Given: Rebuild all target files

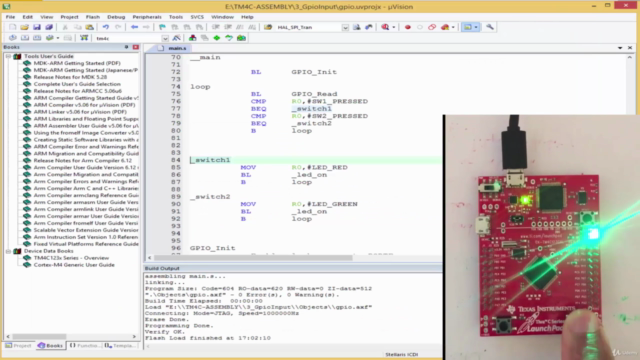Looking at the screenshot, I should point(37,38).
